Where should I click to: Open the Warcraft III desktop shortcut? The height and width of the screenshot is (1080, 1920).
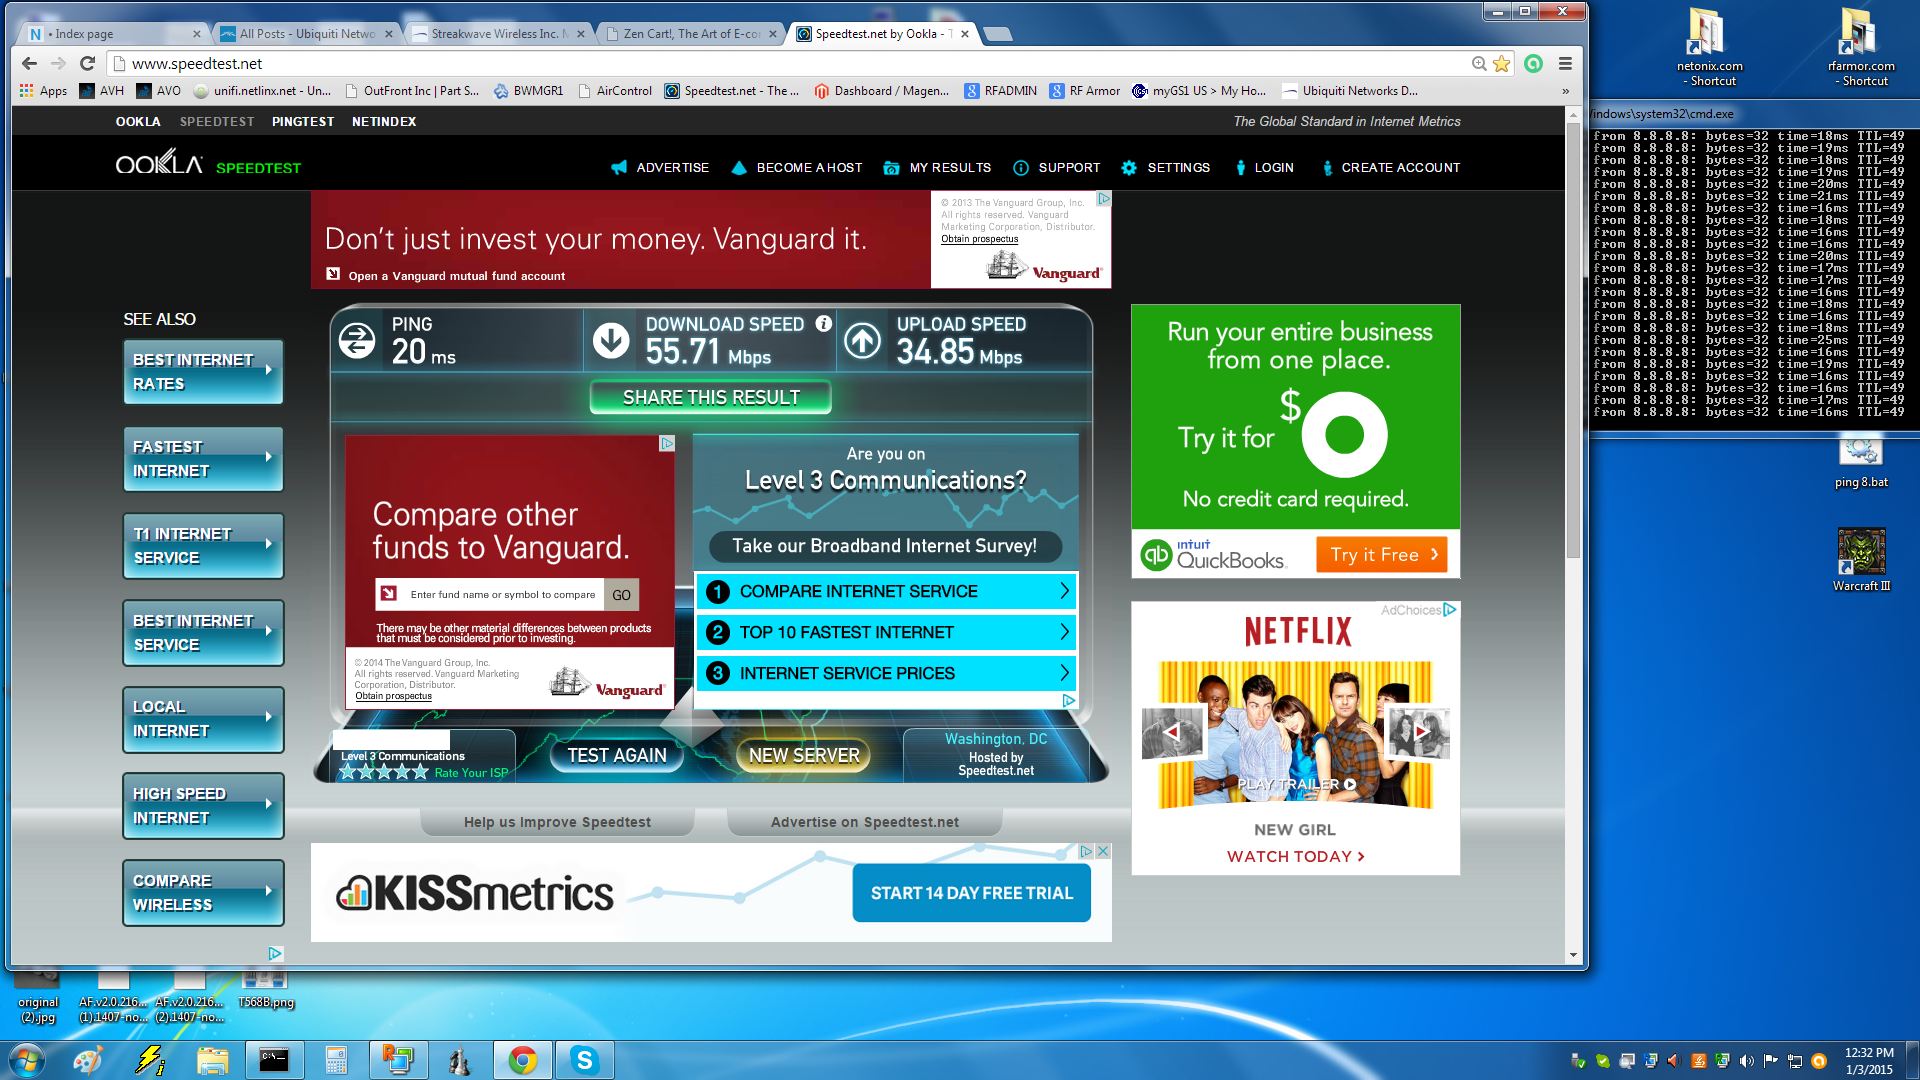coord(1861,560)
